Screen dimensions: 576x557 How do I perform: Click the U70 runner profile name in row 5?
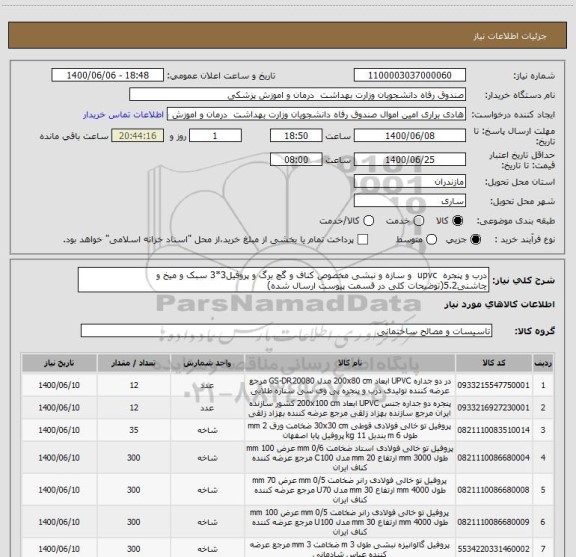pos(350,490)
